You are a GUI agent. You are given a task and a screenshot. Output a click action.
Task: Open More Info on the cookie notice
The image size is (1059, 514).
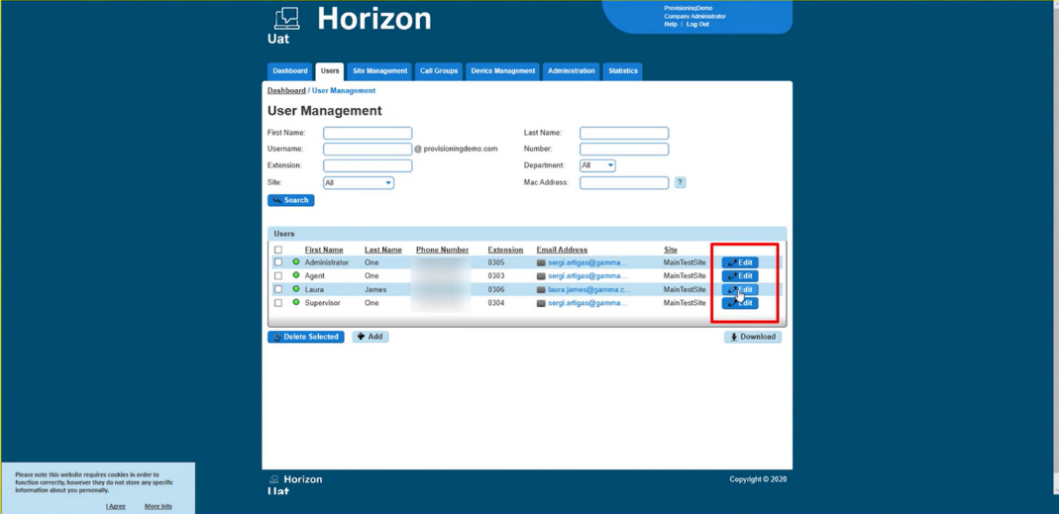(x=158, y=506)
